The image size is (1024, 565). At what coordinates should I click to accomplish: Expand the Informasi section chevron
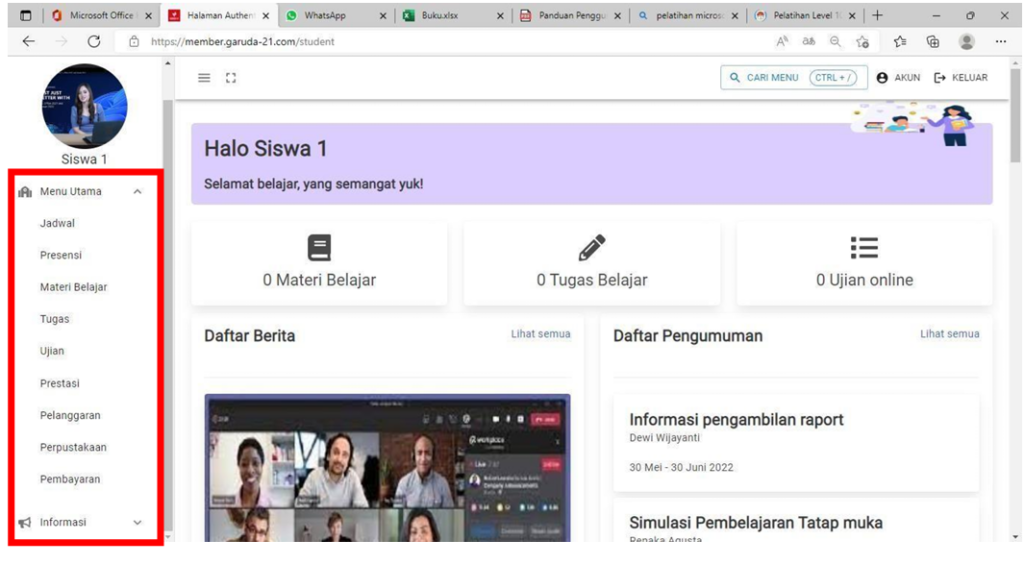click(x=137, y=522)
